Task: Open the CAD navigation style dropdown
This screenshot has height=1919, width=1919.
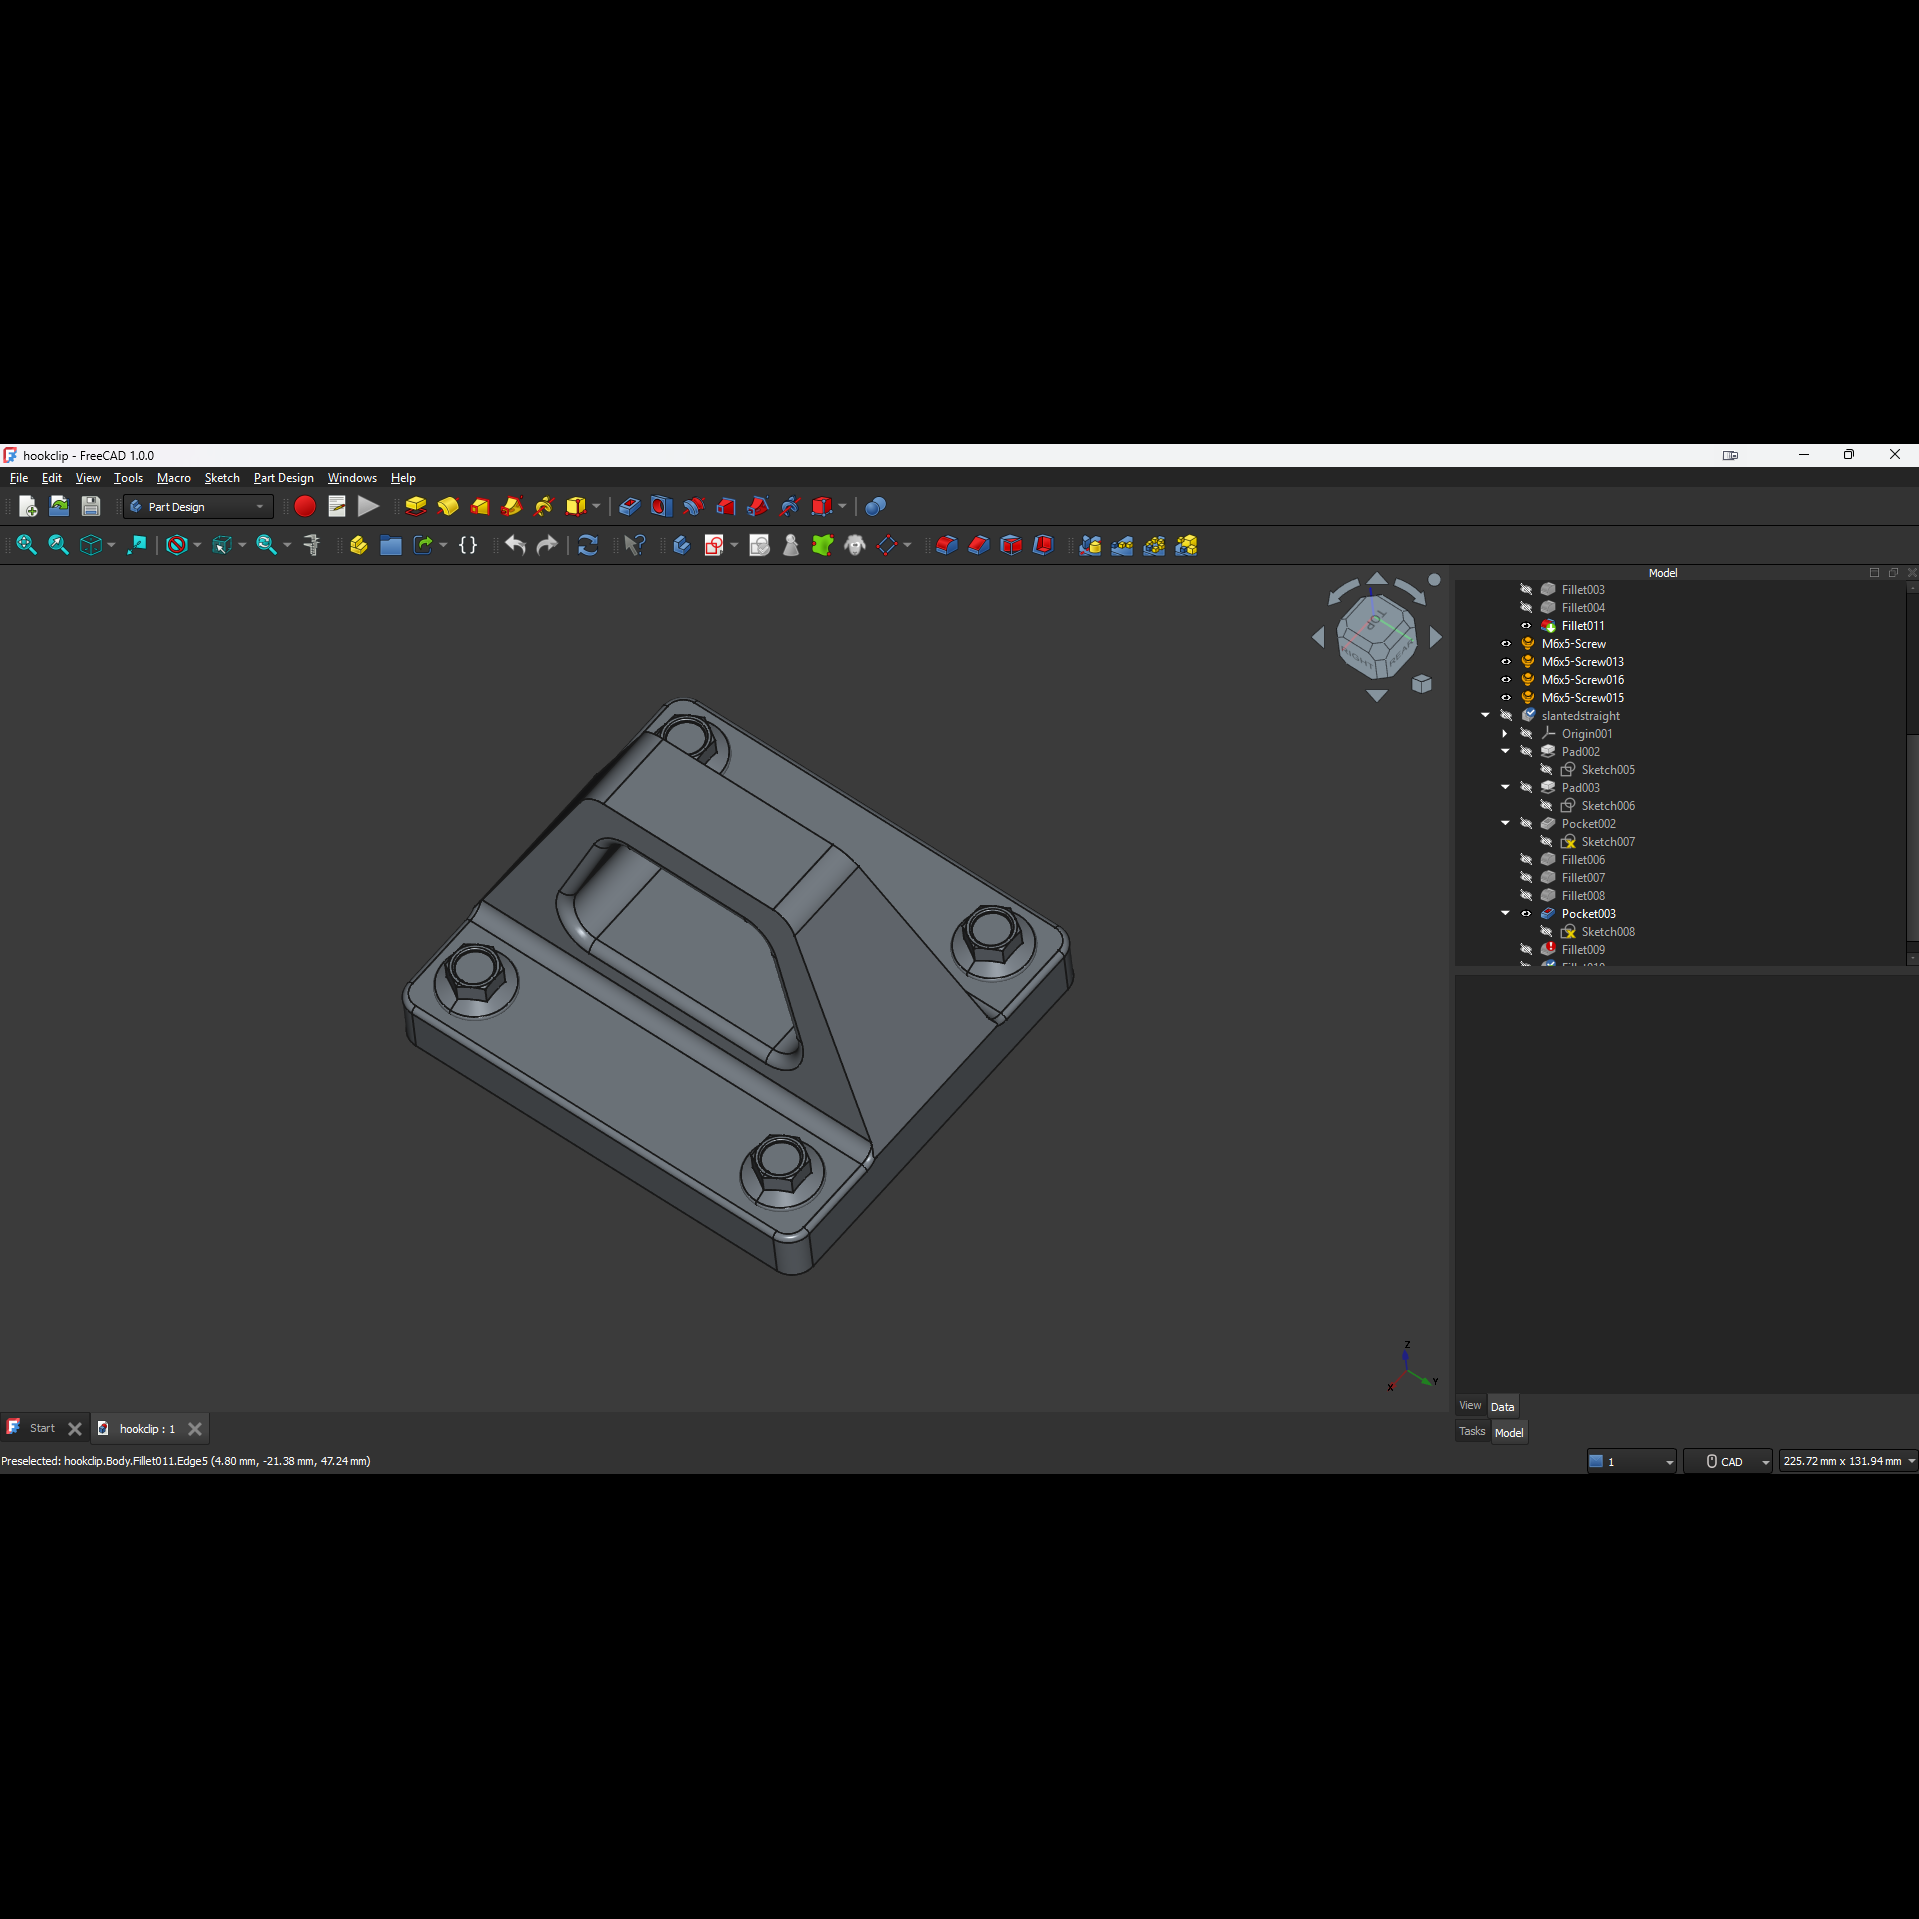Action: pyautogui.click(x=1728, y=1462)
